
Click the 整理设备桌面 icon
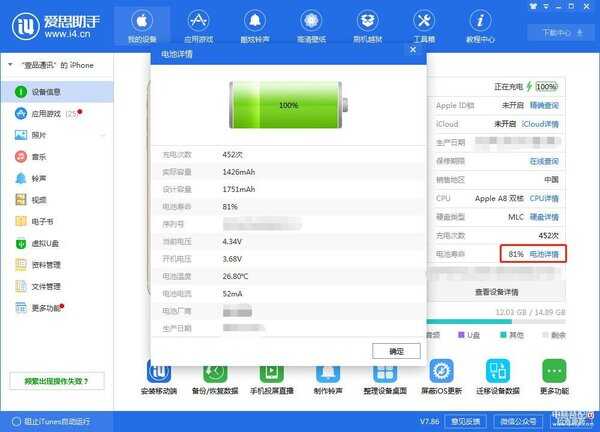(x=385, y=372)
